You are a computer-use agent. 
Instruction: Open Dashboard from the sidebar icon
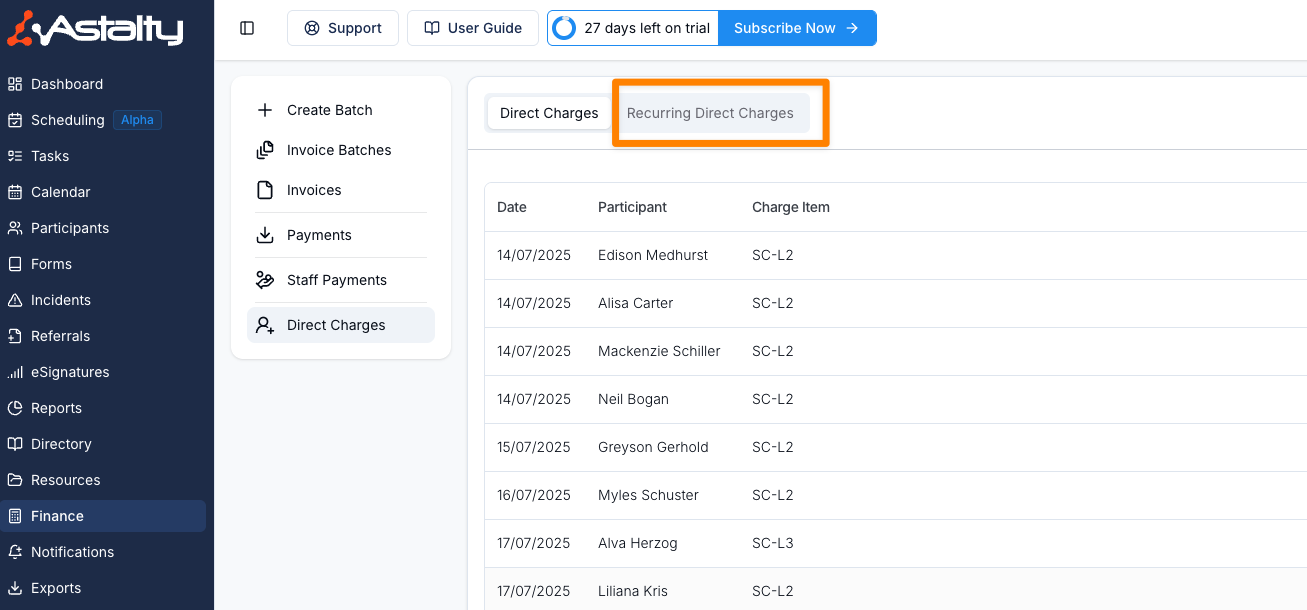15,84
